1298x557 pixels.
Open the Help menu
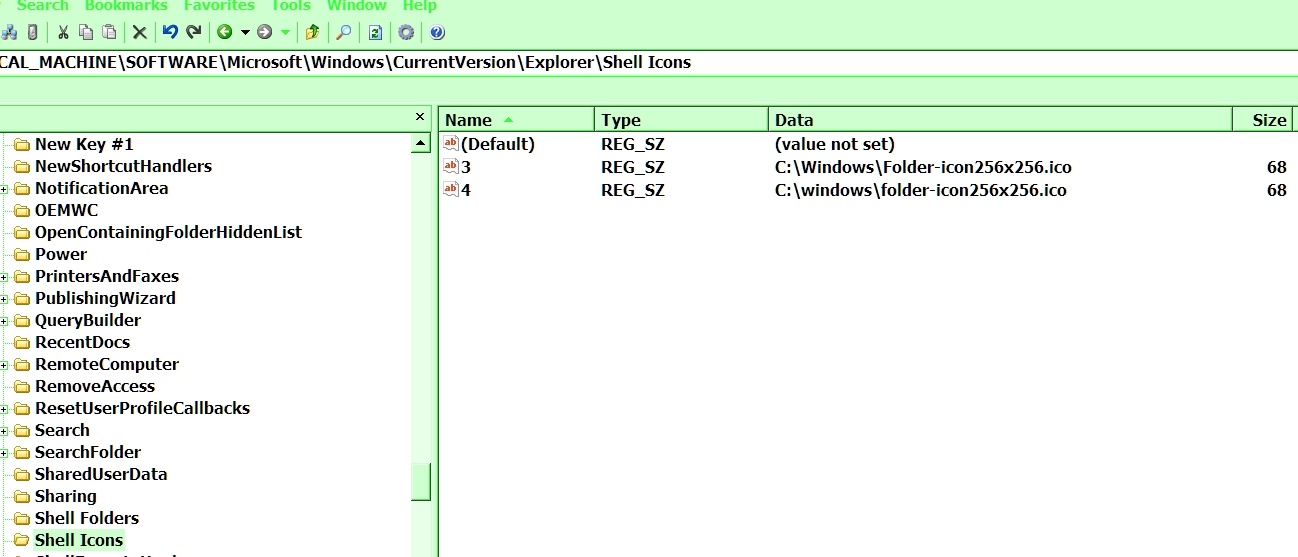pos(419,6)
